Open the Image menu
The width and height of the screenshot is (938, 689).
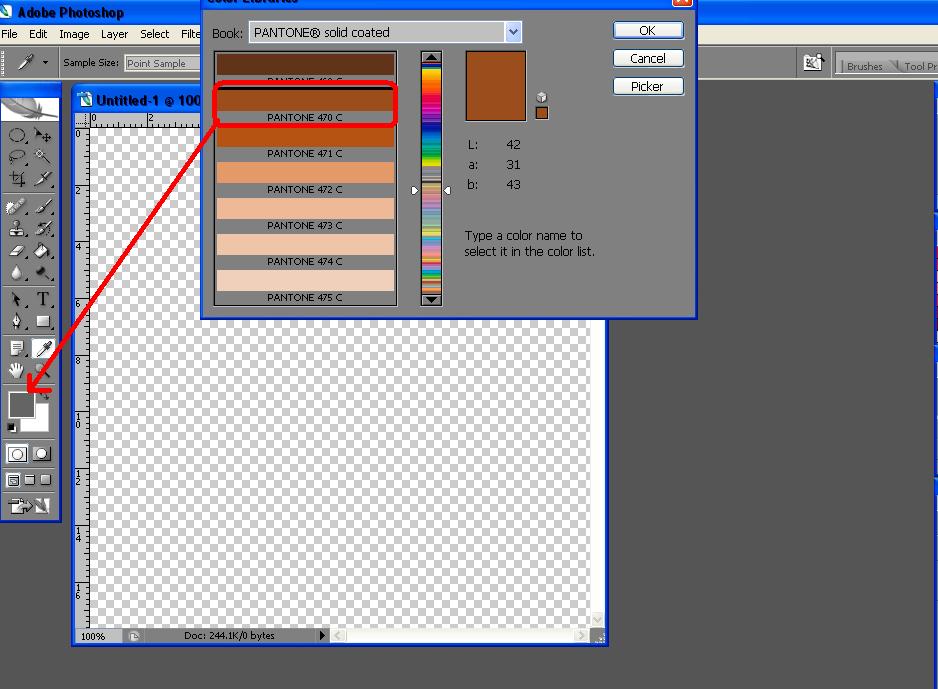(x=74, y=34)
